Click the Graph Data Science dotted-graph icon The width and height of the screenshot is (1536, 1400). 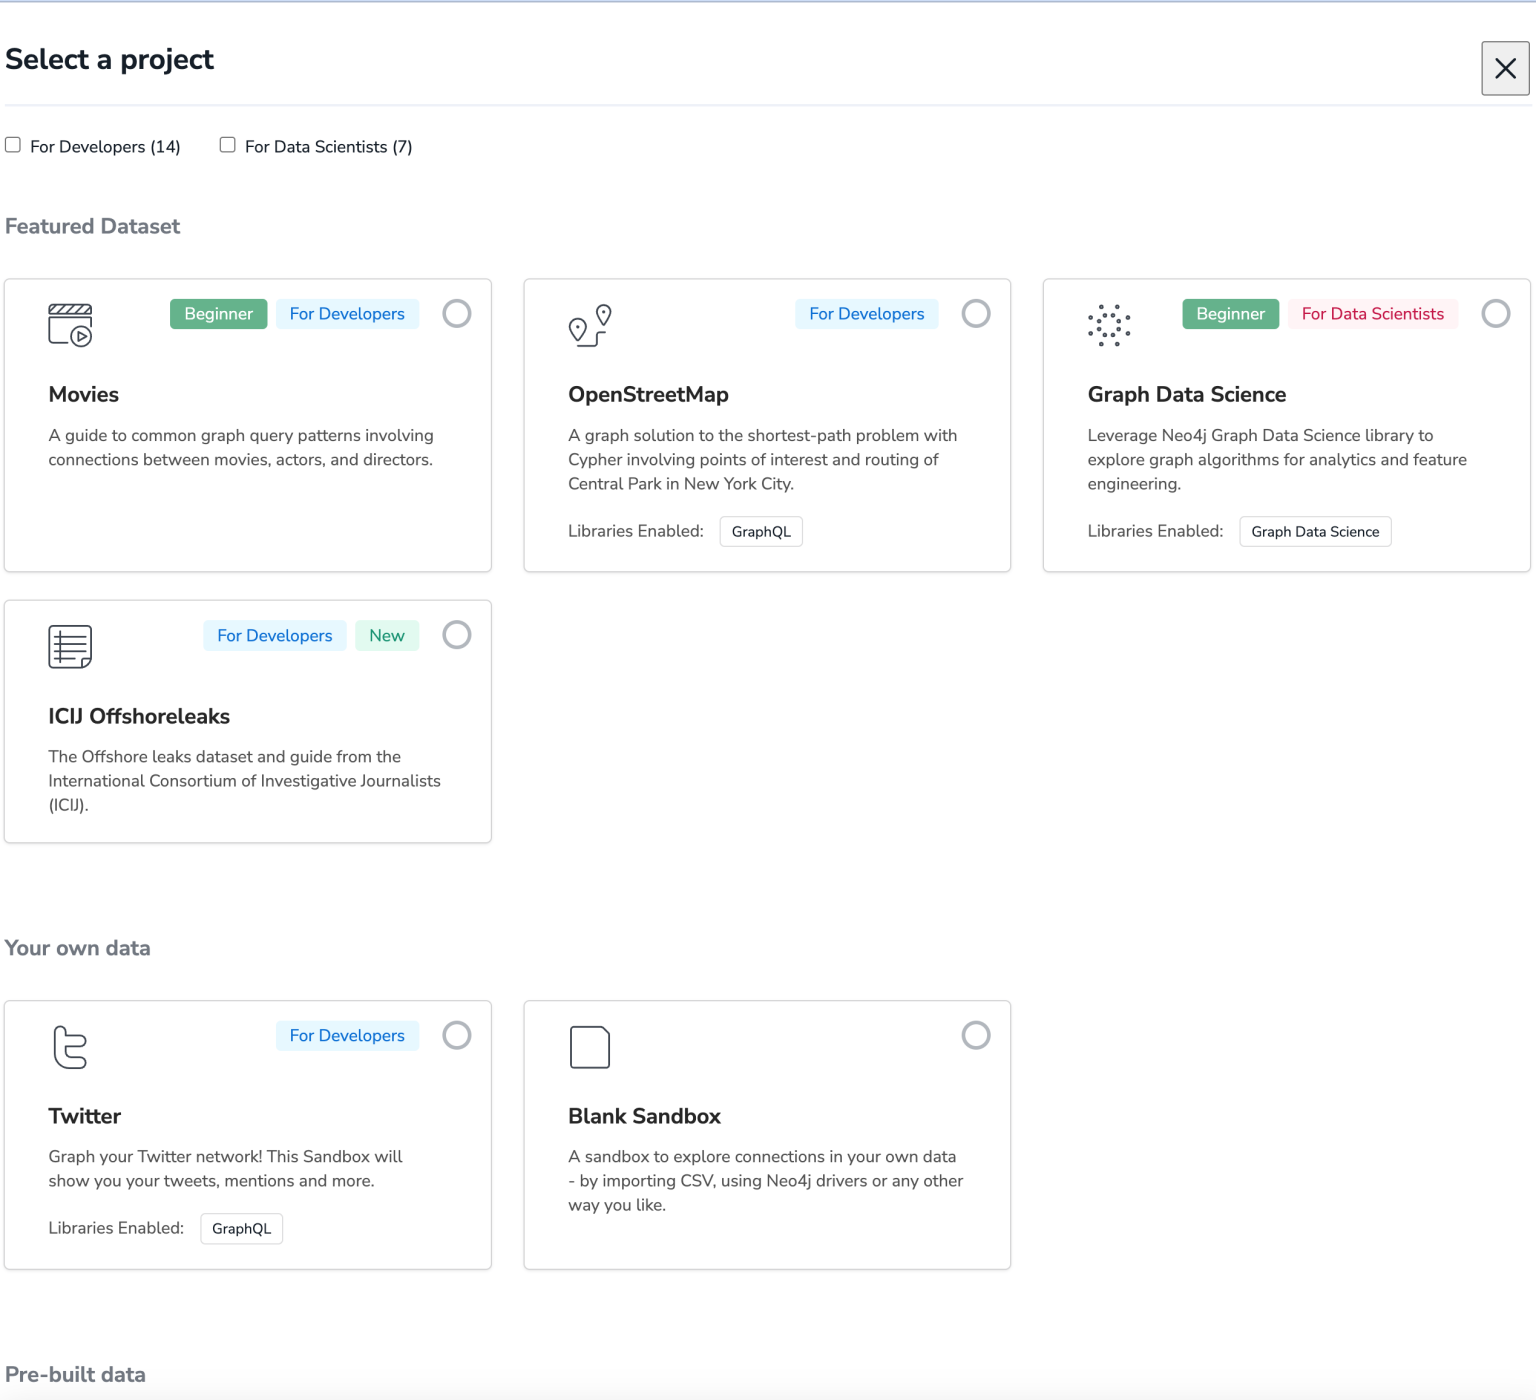(x=1109, y=325)
